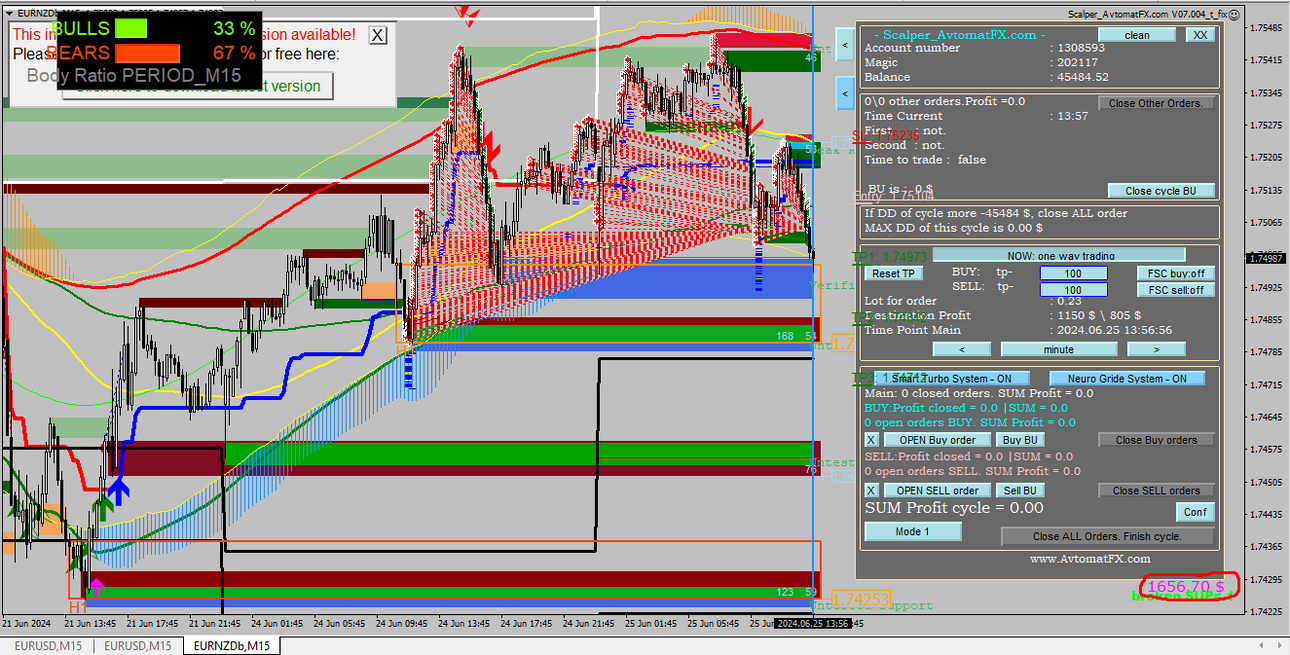Select the EURNZDb,M15 chart tab

[232, 646]
